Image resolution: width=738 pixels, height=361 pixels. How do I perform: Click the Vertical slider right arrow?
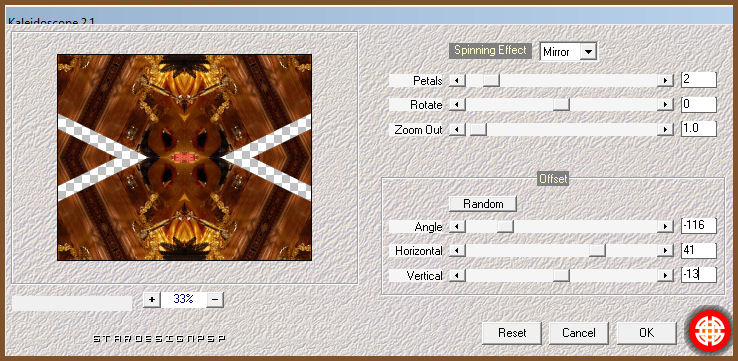[665, 275]
